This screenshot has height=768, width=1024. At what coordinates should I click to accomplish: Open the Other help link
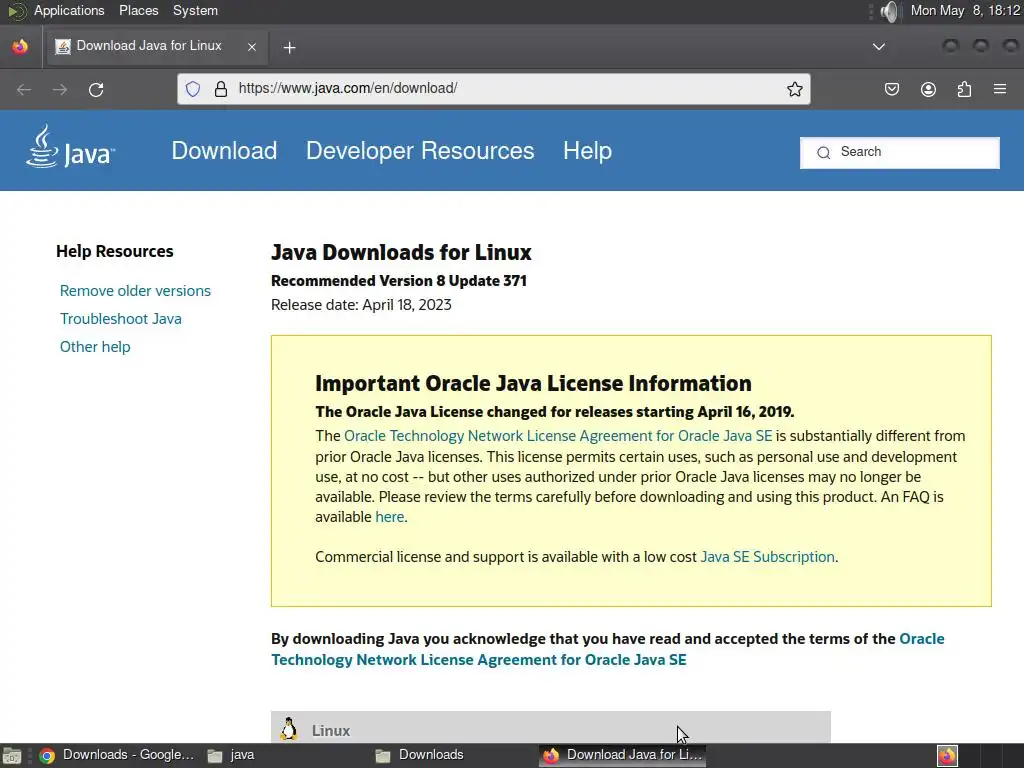click(95, 347)
